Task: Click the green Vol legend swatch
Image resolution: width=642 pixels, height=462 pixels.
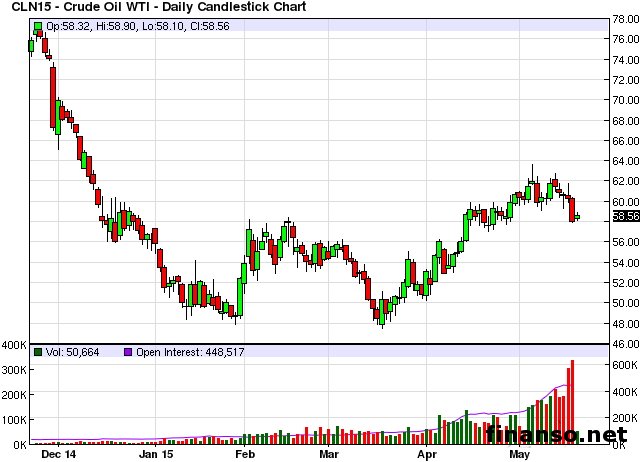Action: coord(38,352)
